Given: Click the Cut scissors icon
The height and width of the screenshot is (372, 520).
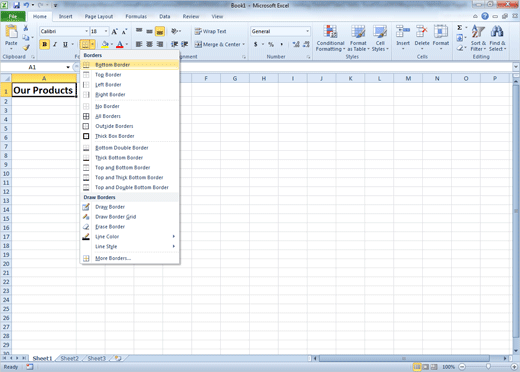Looking at the screenshot, I should 26,29.
